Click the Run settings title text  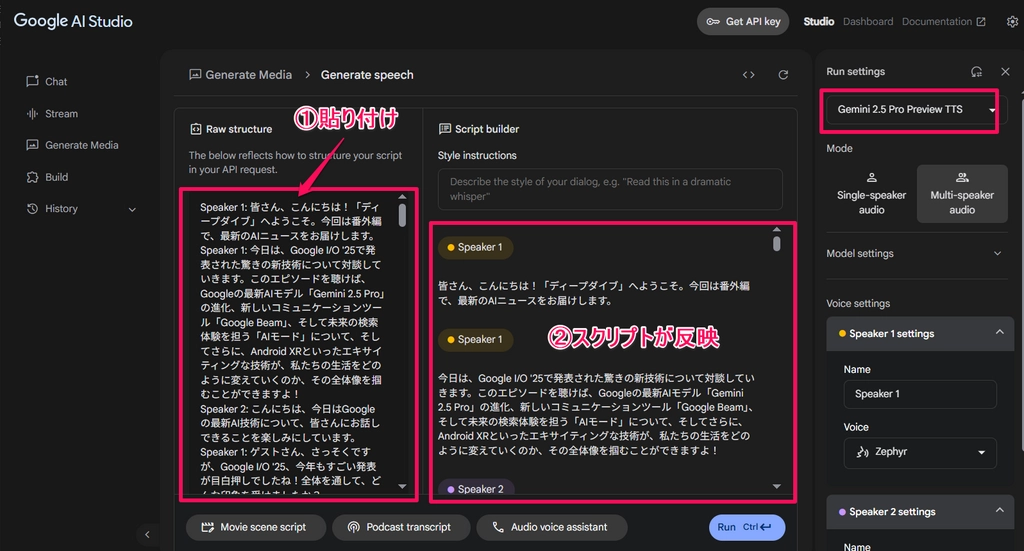tap(856, 72)
